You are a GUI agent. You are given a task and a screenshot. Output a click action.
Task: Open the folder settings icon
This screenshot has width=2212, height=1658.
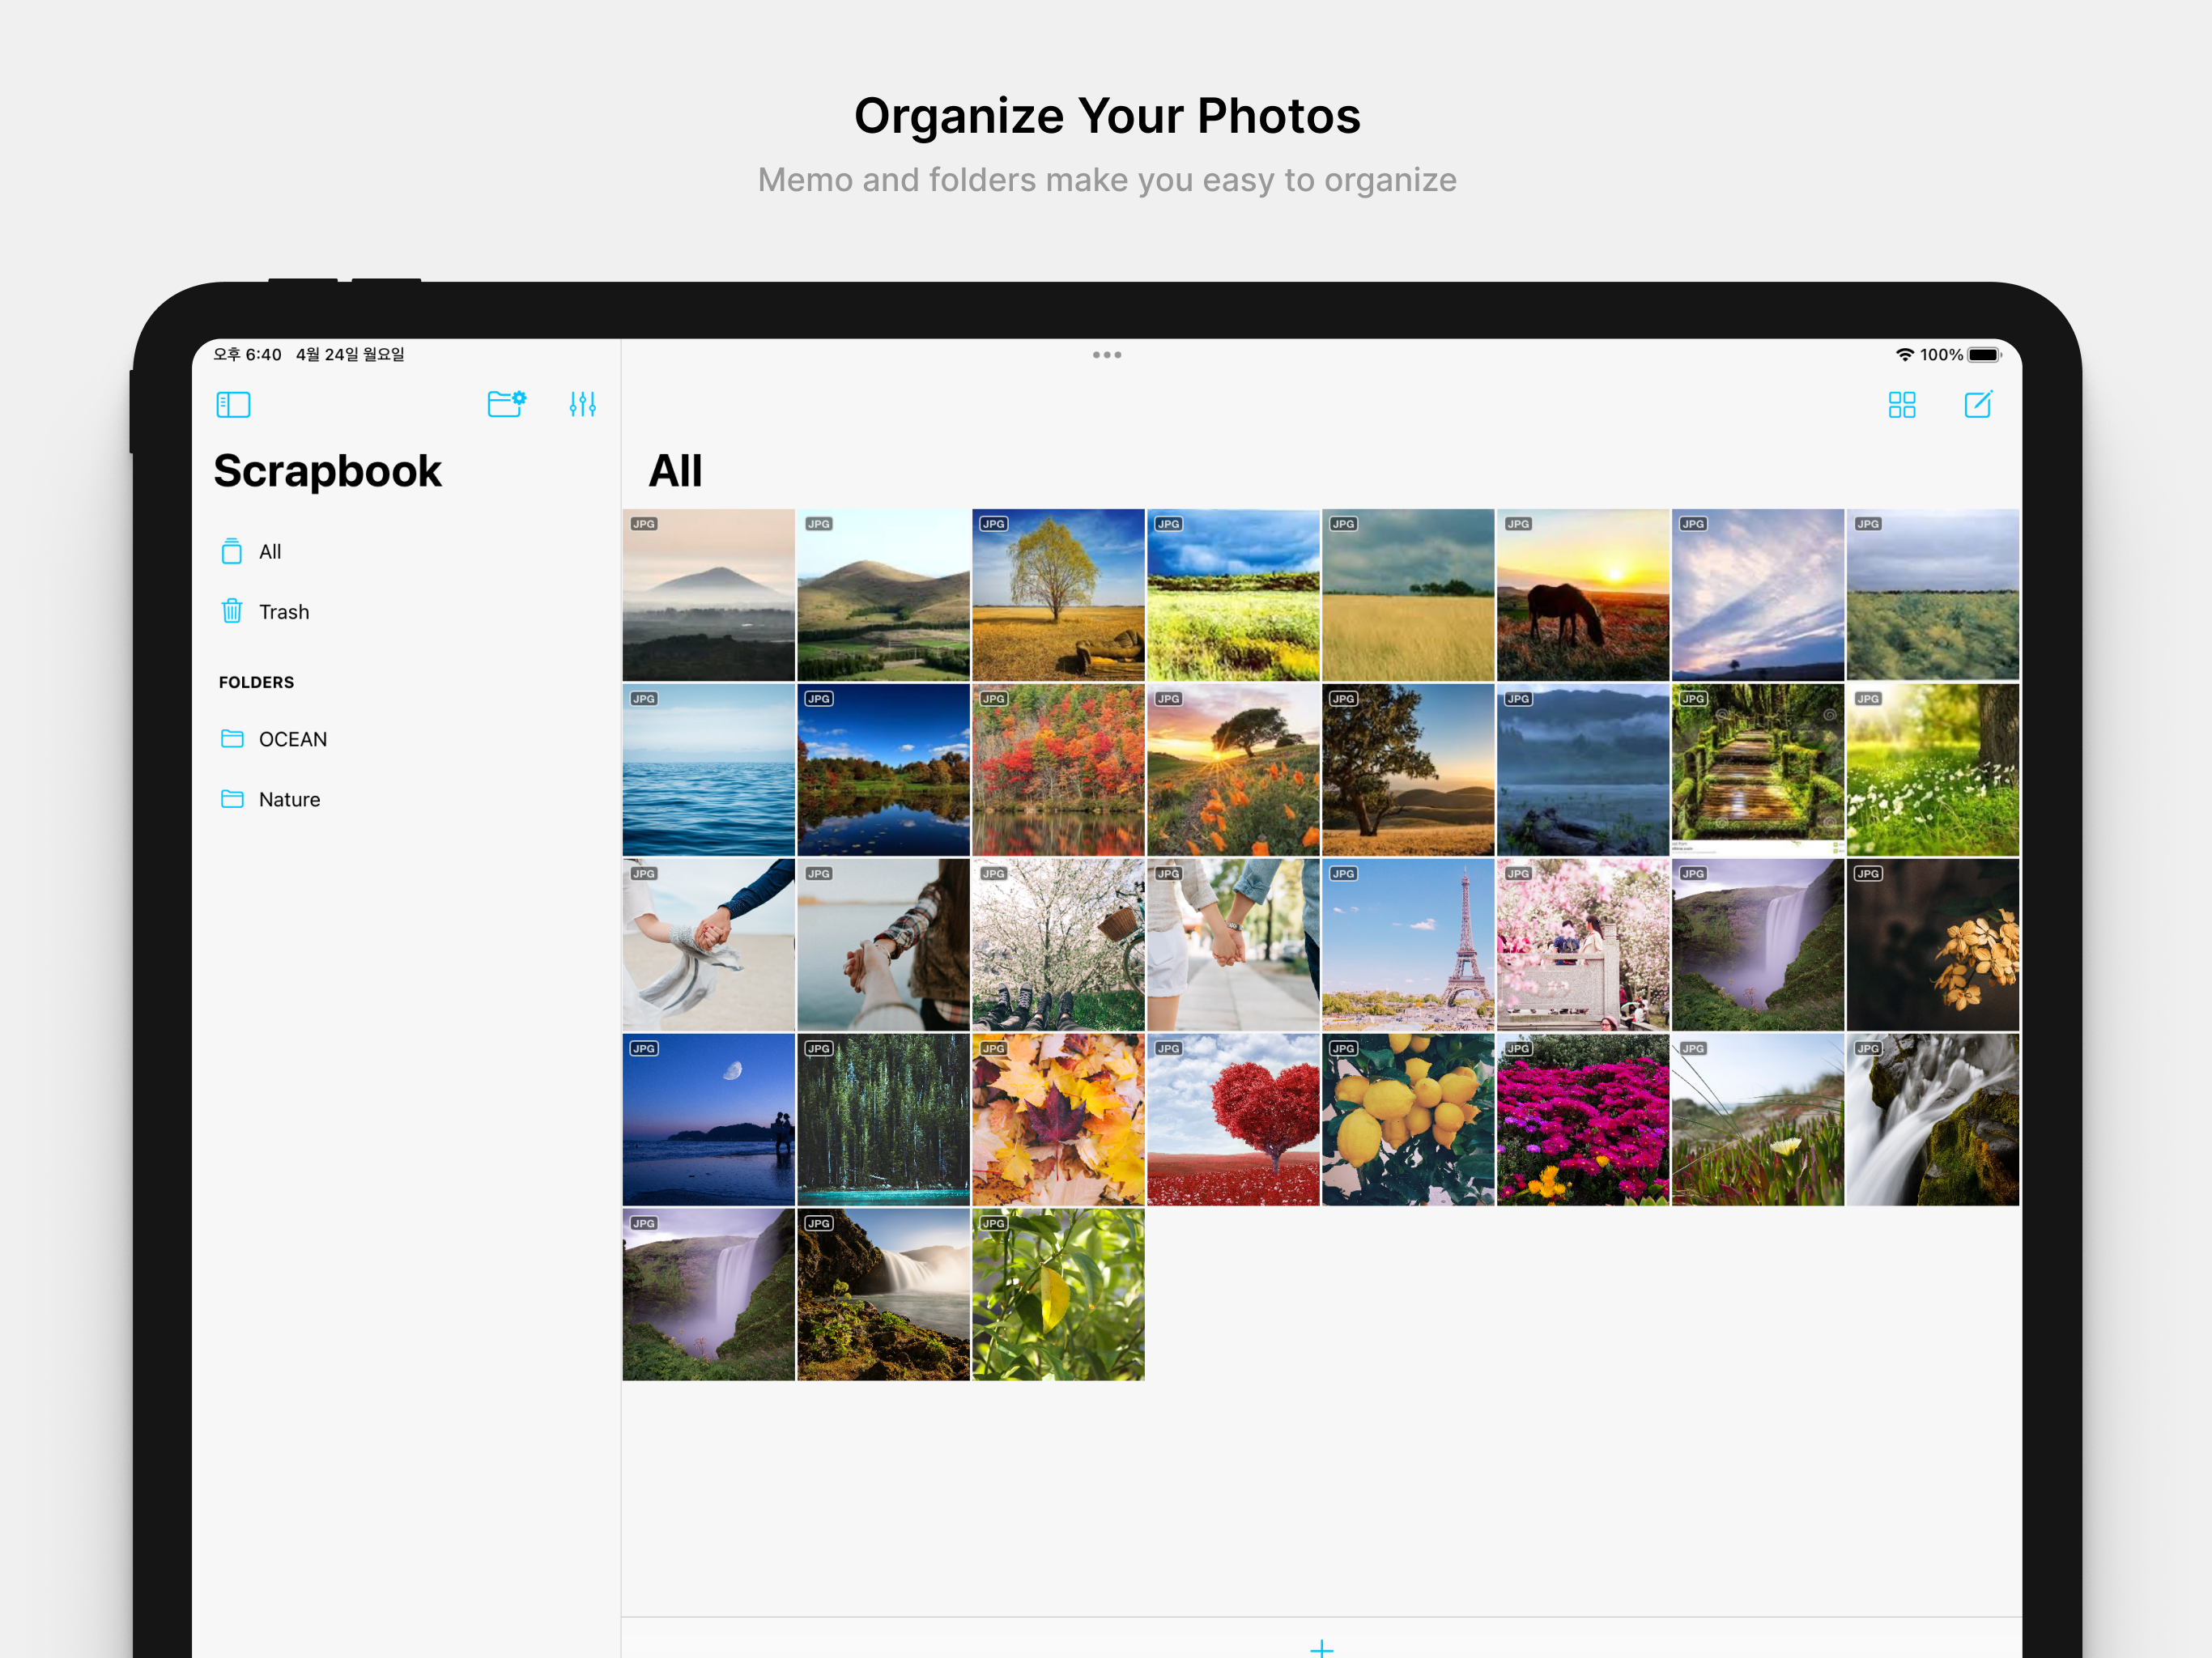[x=506, y=403]
